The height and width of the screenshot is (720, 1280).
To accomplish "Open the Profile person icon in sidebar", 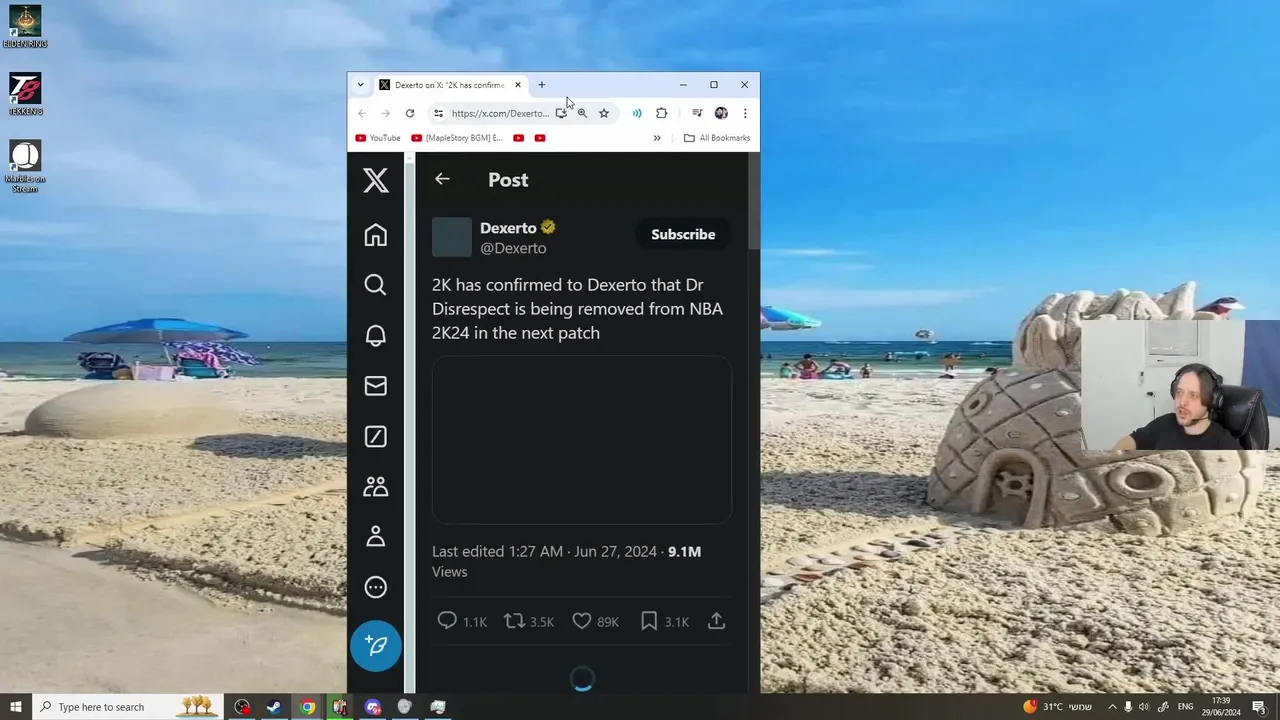I will pyautogui.click(x=375, y=537).
